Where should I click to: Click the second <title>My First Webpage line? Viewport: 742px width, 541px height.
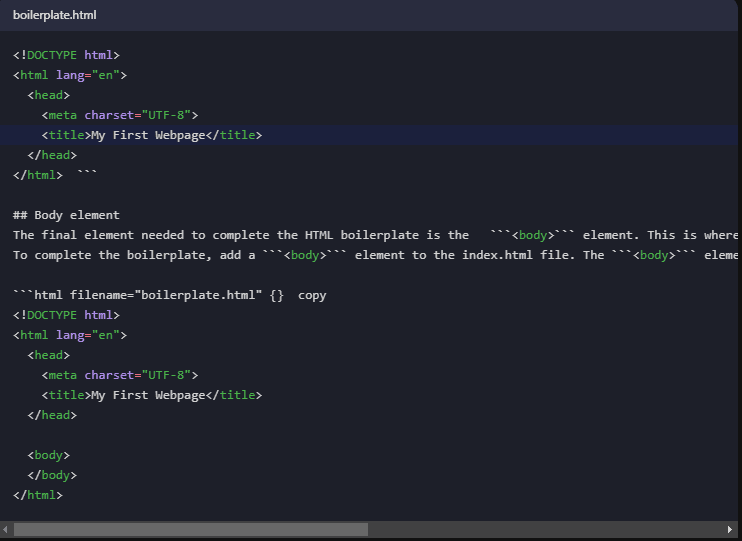152,395
